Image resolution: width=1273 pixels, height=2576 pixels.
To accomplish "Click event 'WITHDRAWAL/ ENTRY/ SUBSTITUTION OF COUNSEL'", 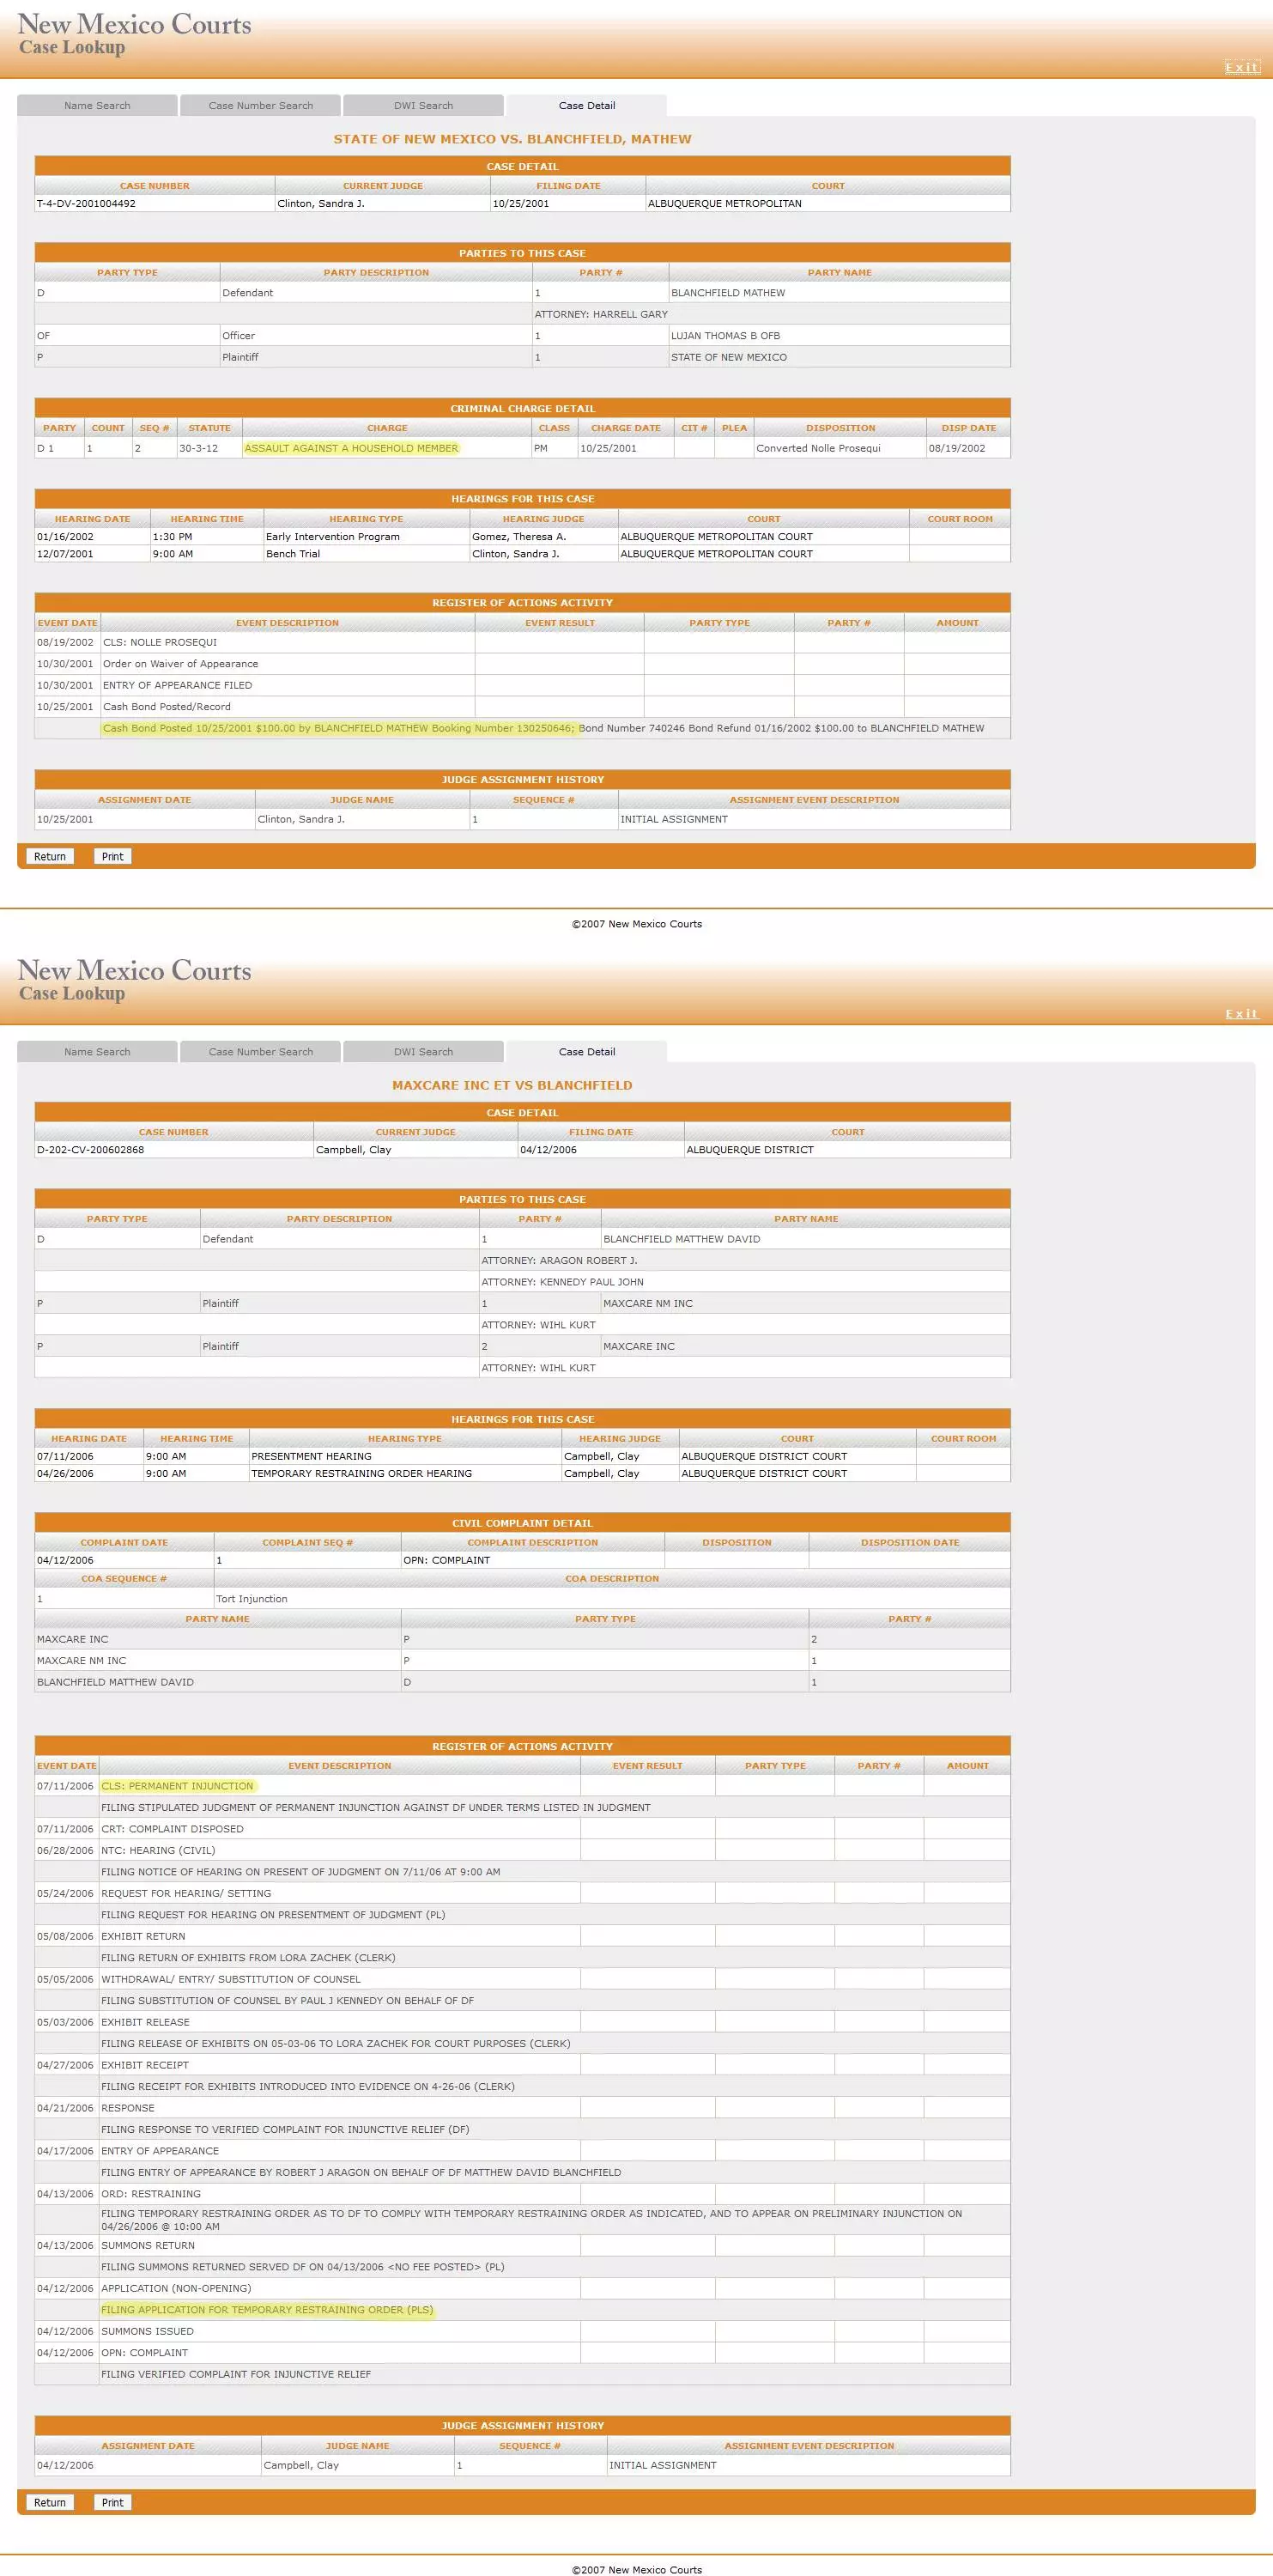I will tap(231, 1979).
